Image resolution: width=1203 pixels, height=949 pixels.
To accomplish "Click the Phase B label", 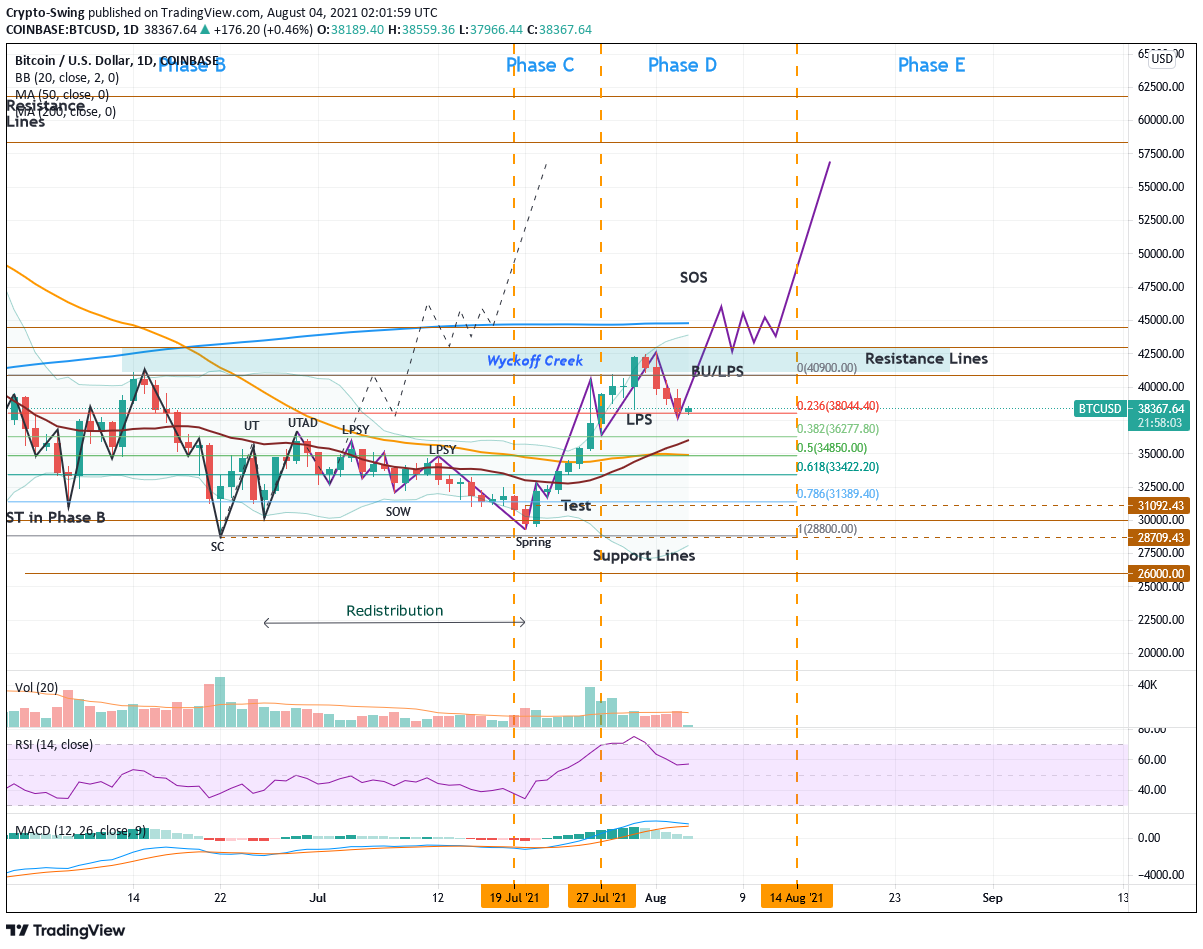I will coord(192,66).
